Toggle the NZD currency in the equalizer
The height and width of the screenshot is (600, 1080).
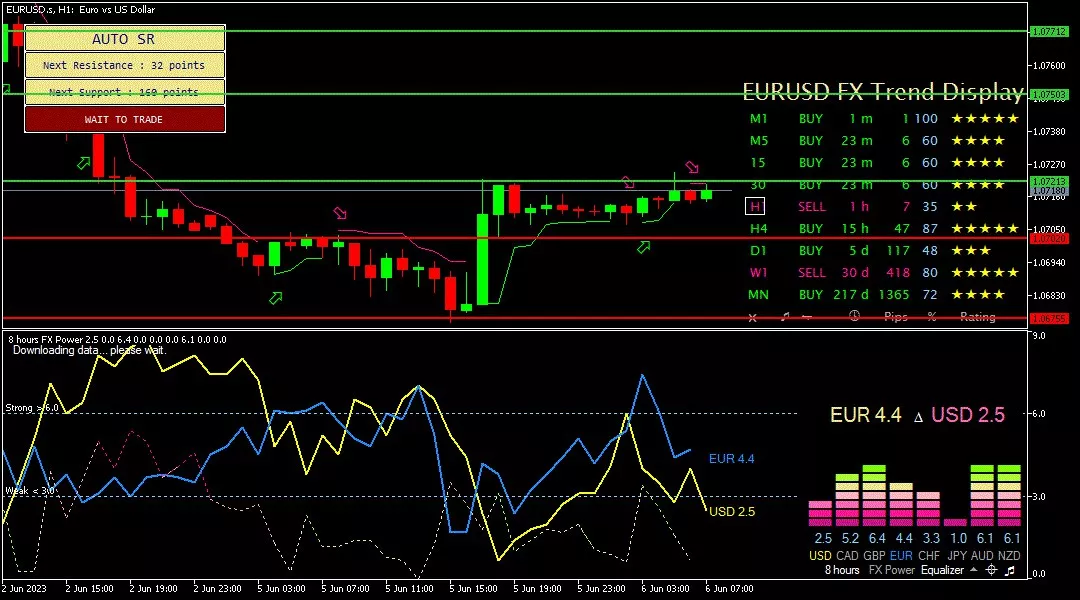point(1009,556)
